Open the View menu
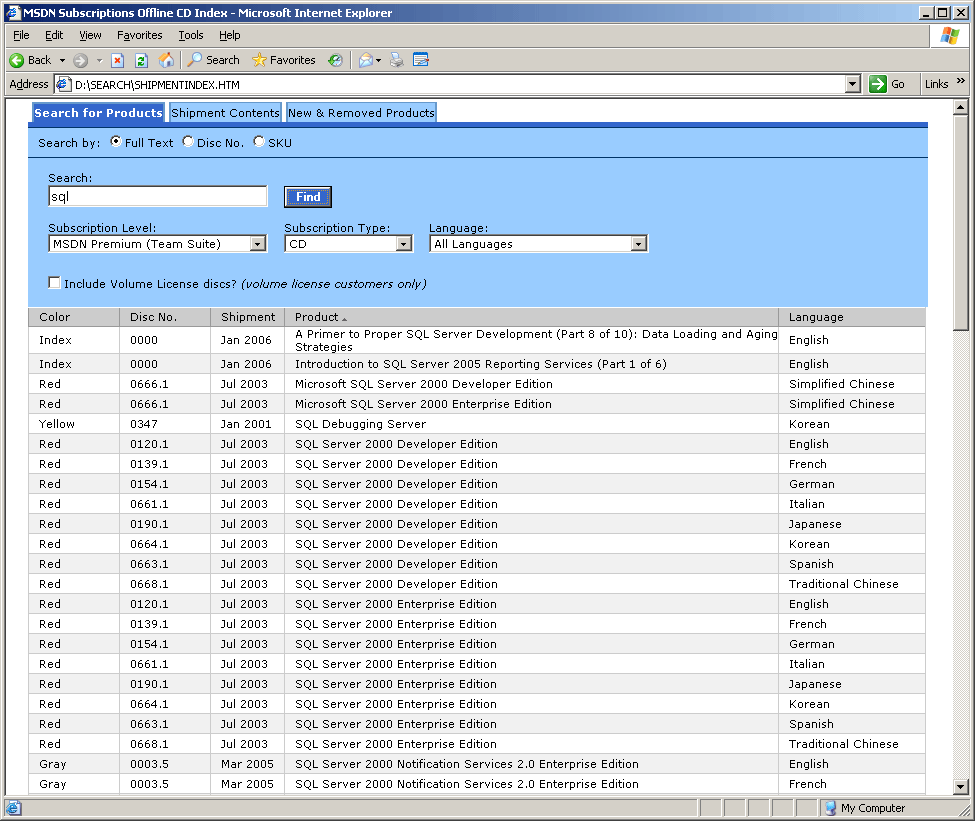 pyautogui.click(x=90, y=35)
